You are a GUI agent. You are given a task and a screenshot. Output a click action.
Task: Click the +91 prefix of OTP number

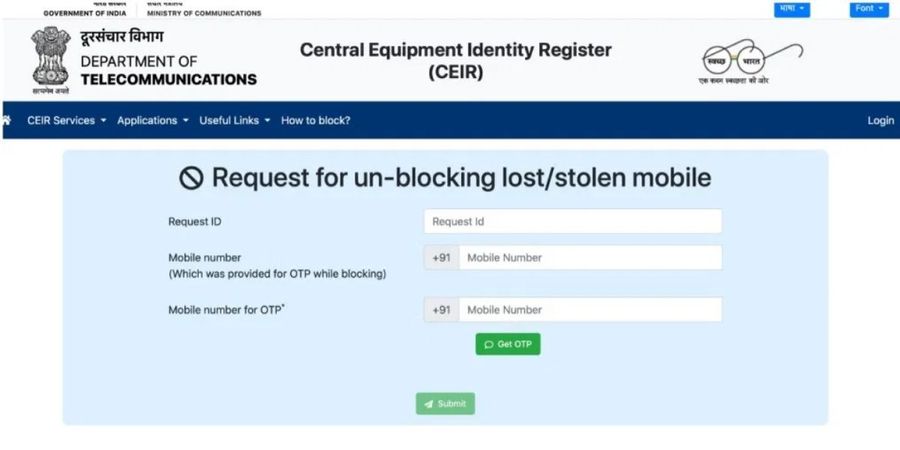coord(441,310)
